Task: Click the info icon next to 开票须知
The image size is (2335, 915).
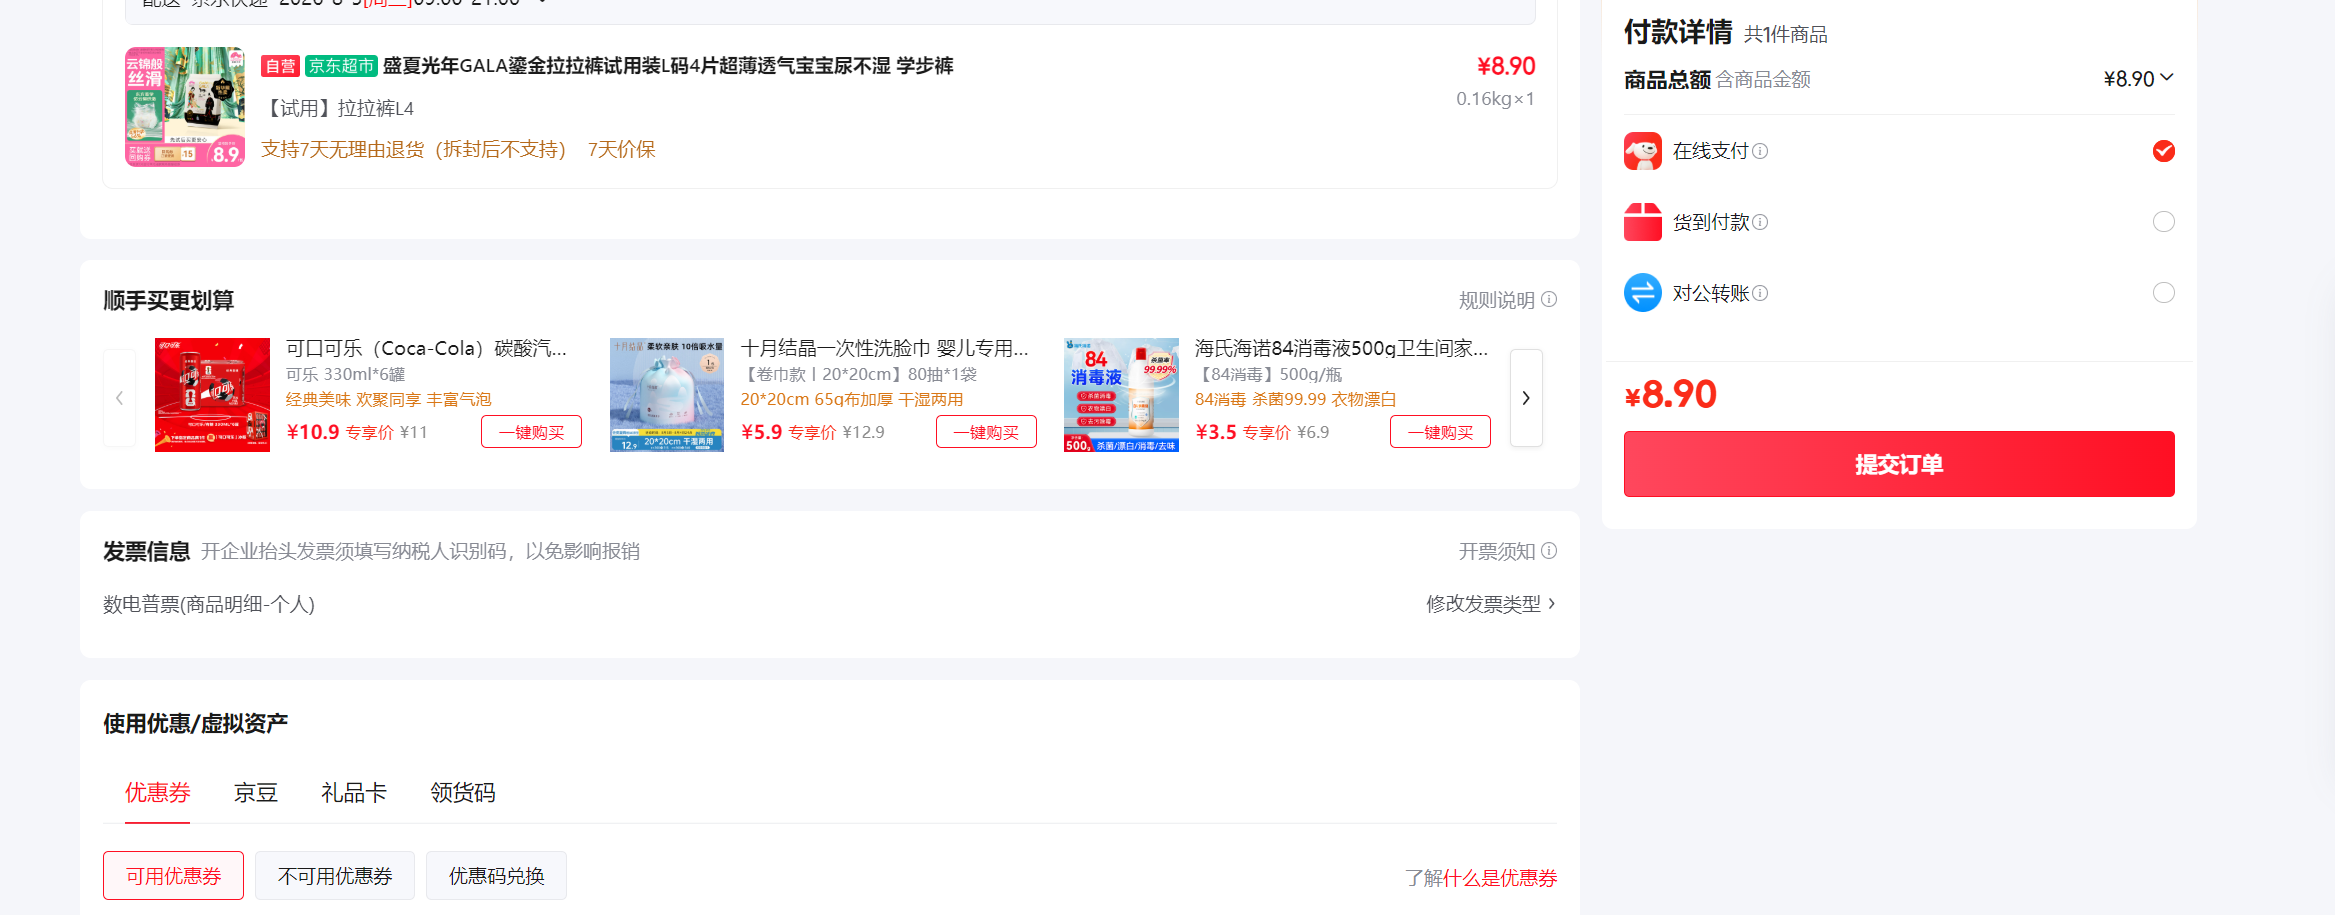Action: coord(1549,551)
